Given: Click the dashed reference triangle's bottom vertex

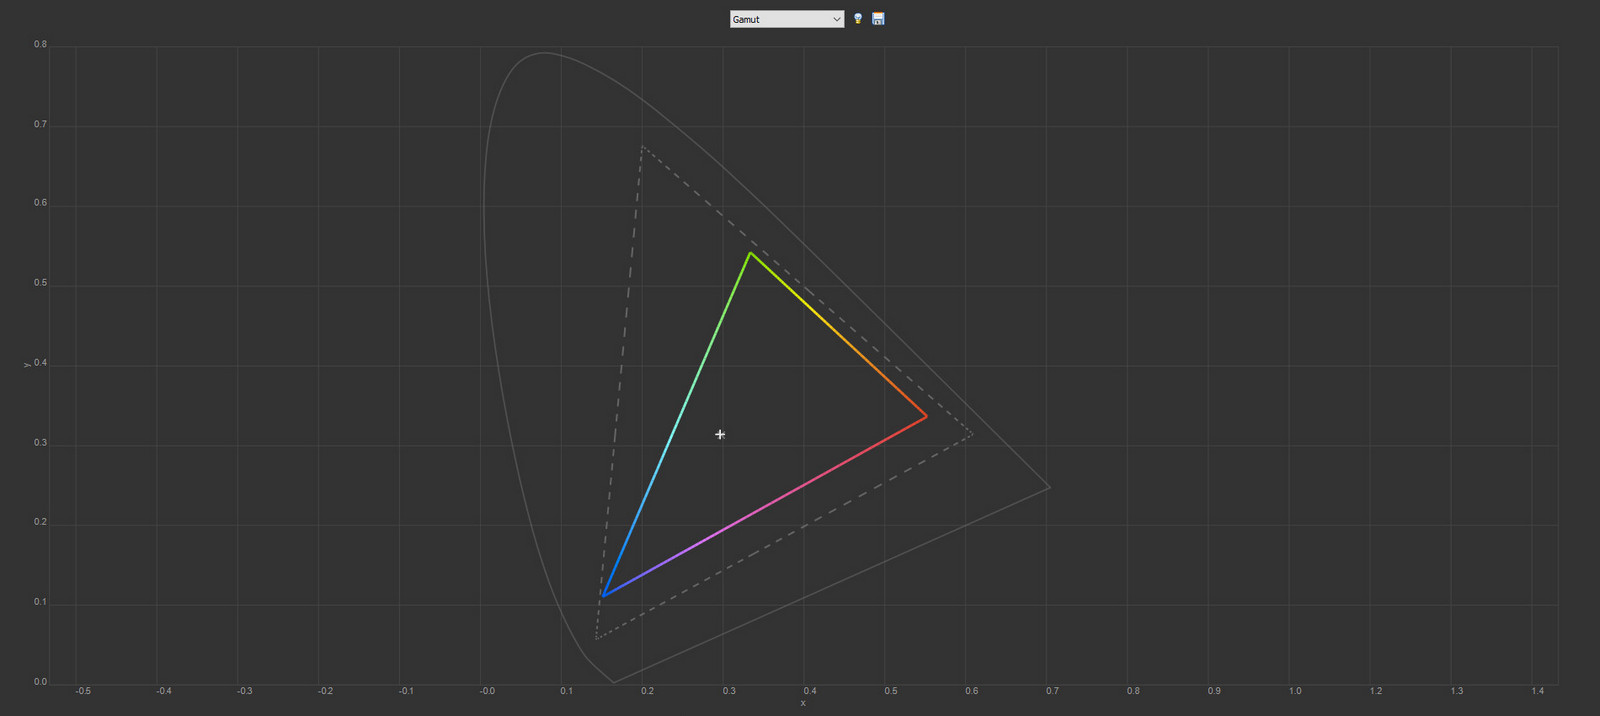Looking at the screenshot, I should [x=596, y=637].
